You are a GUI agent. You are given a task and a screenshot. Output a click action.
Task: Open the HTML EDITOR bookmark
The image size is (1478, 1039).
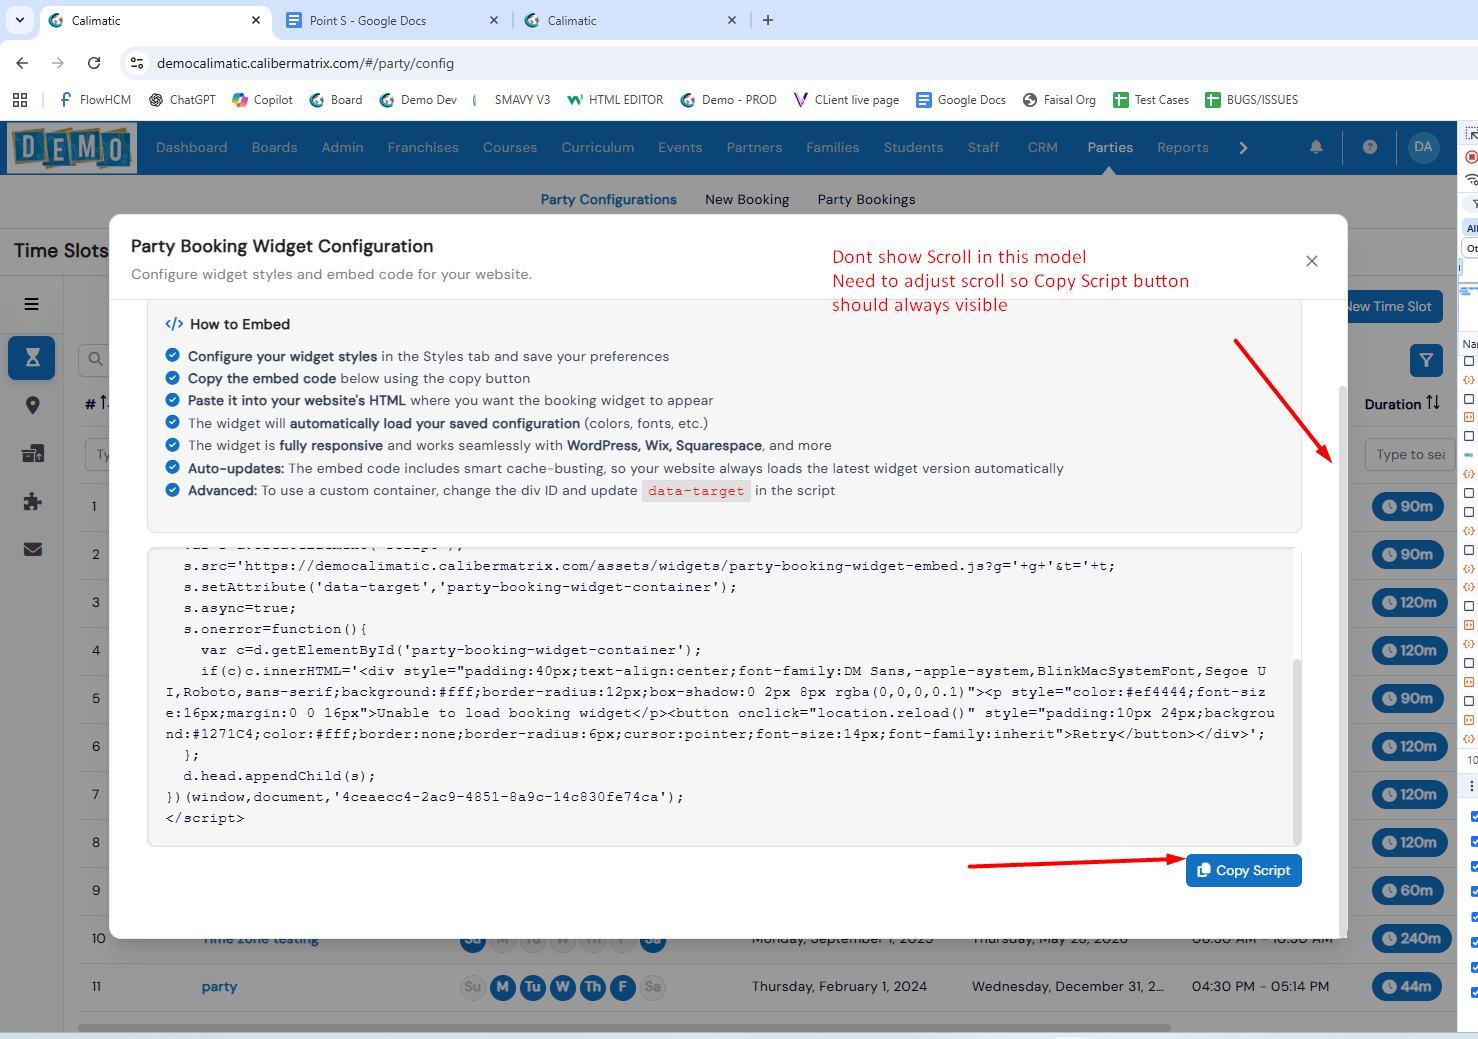[615, 100]
